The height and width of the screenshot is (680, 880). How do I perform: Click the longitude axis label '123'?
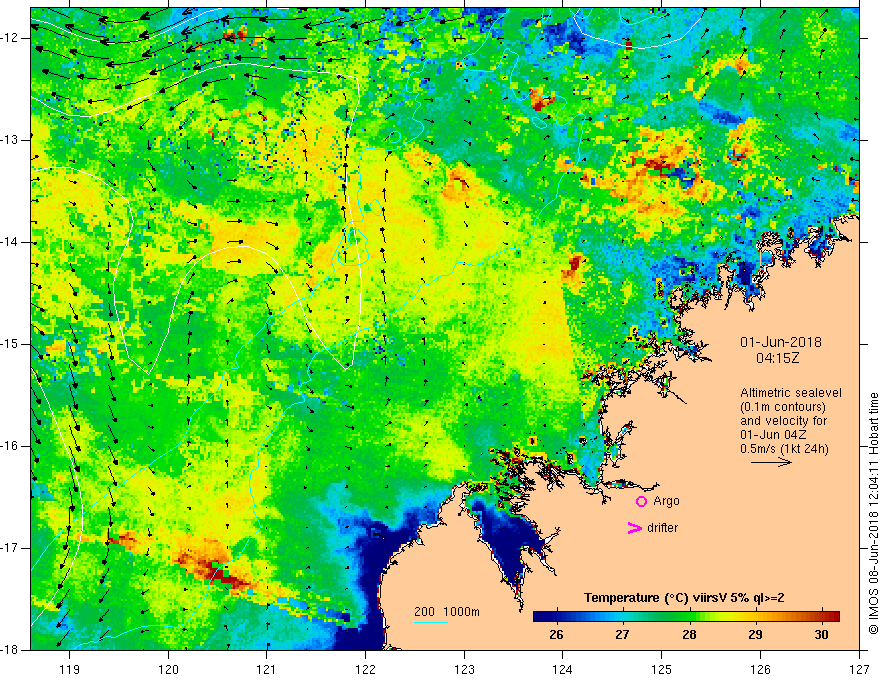(x=464, y=669)
